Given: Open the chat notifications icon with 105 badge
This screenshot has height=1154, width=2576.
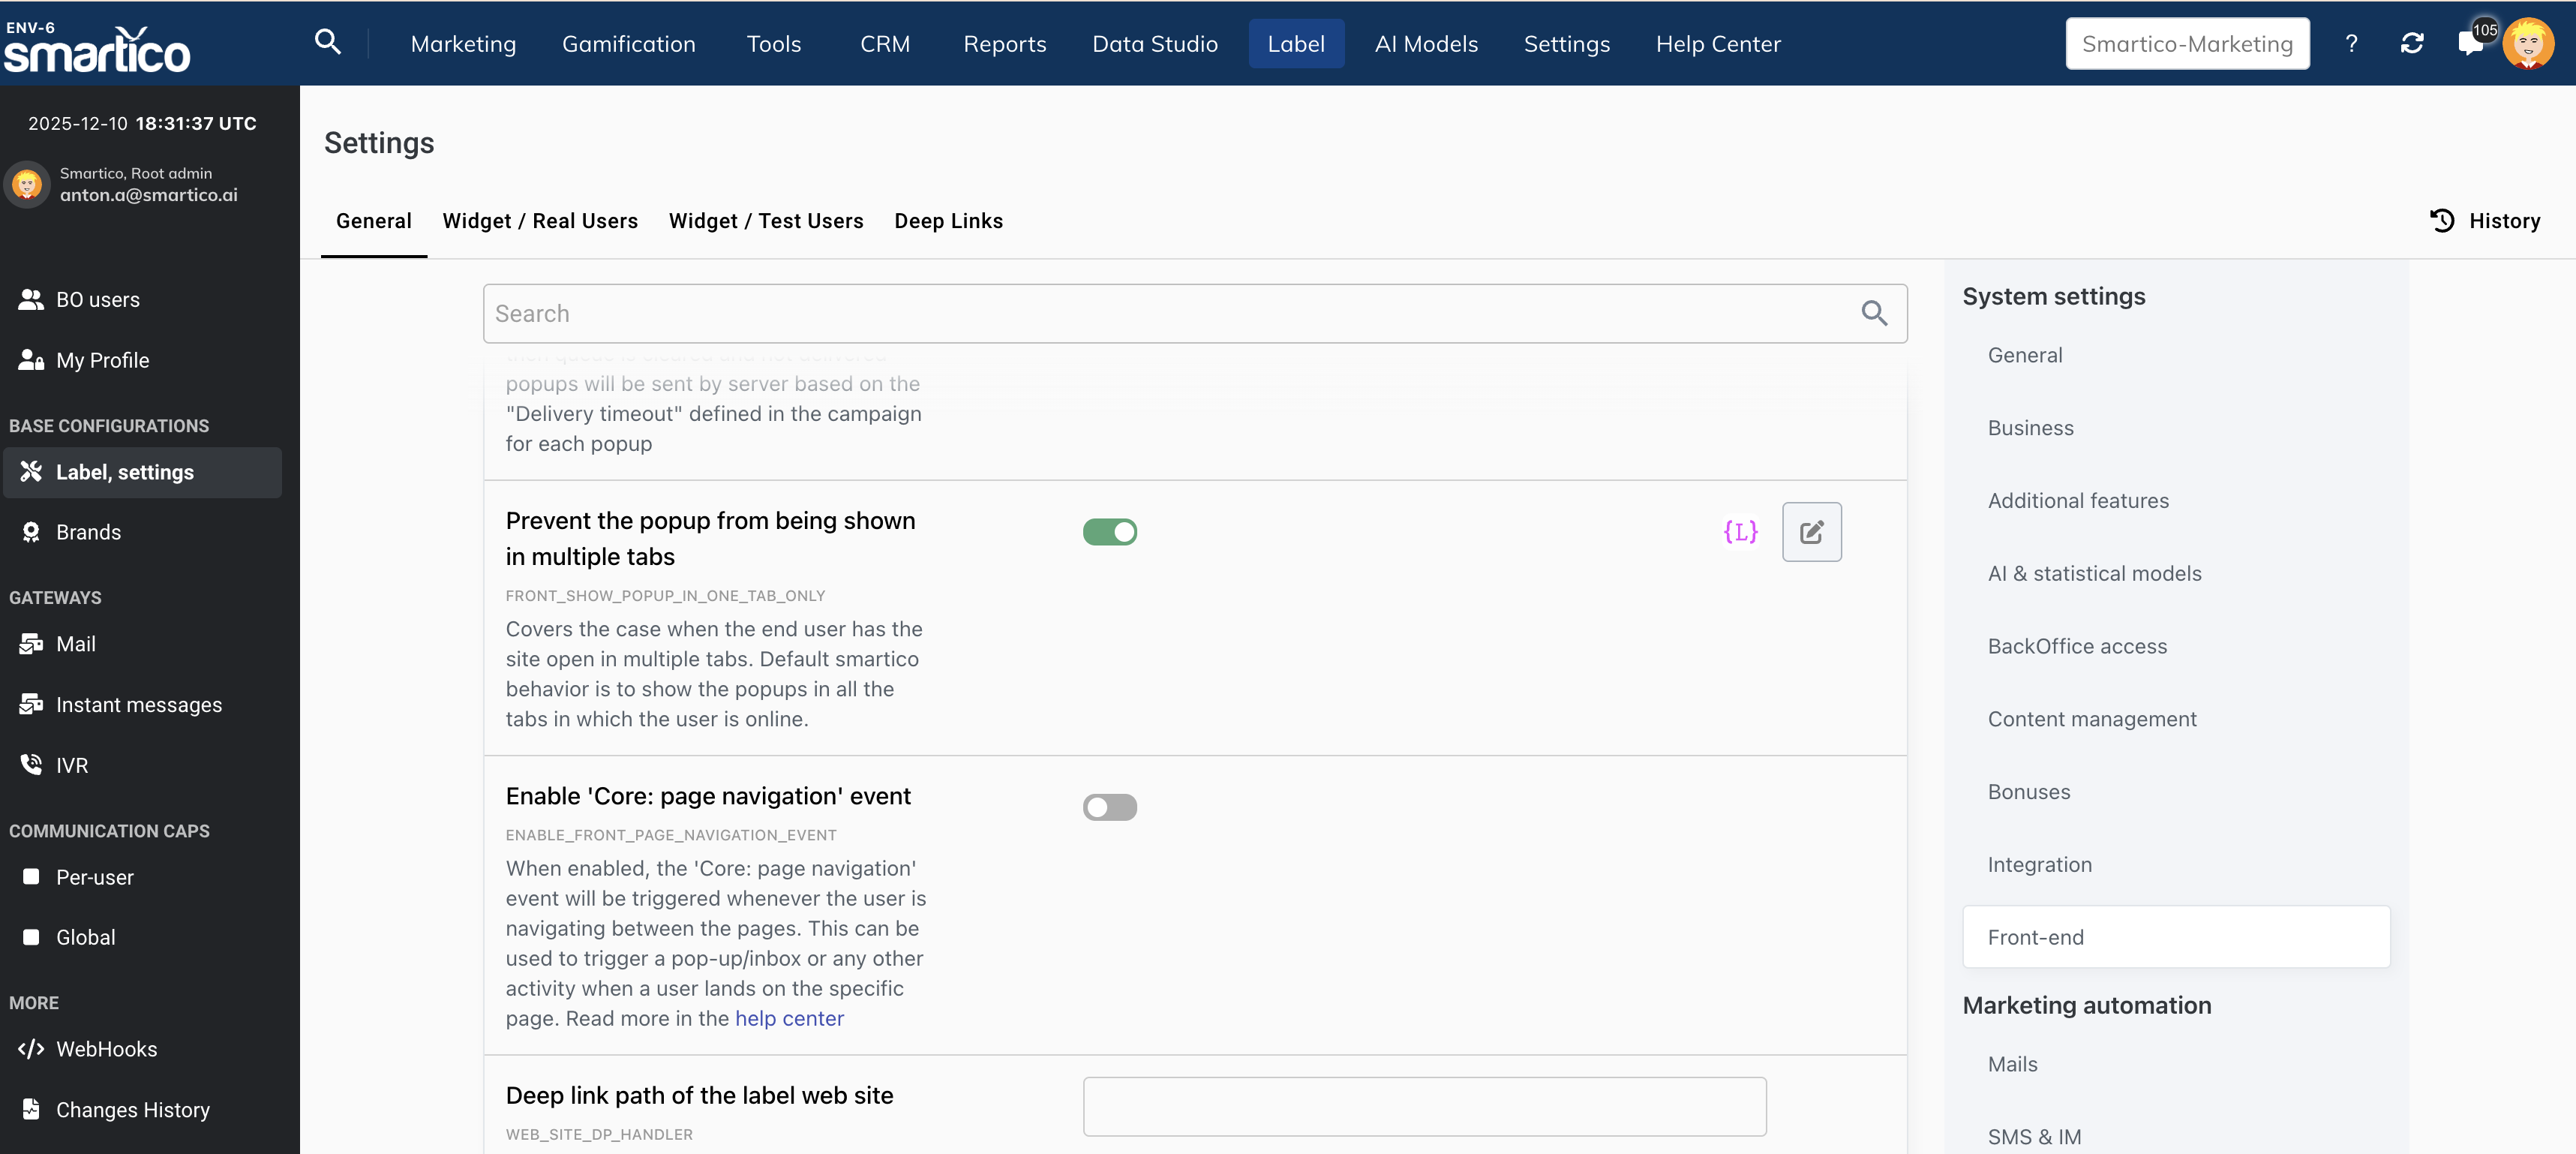Looking at the screenshot, I should click(x=2471, y=43).
